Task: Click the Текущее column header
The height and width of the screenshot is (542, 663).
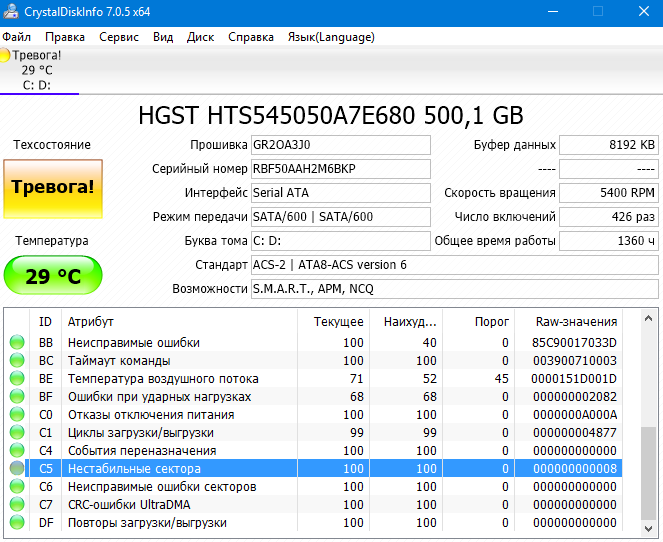Action: (334, 322)
